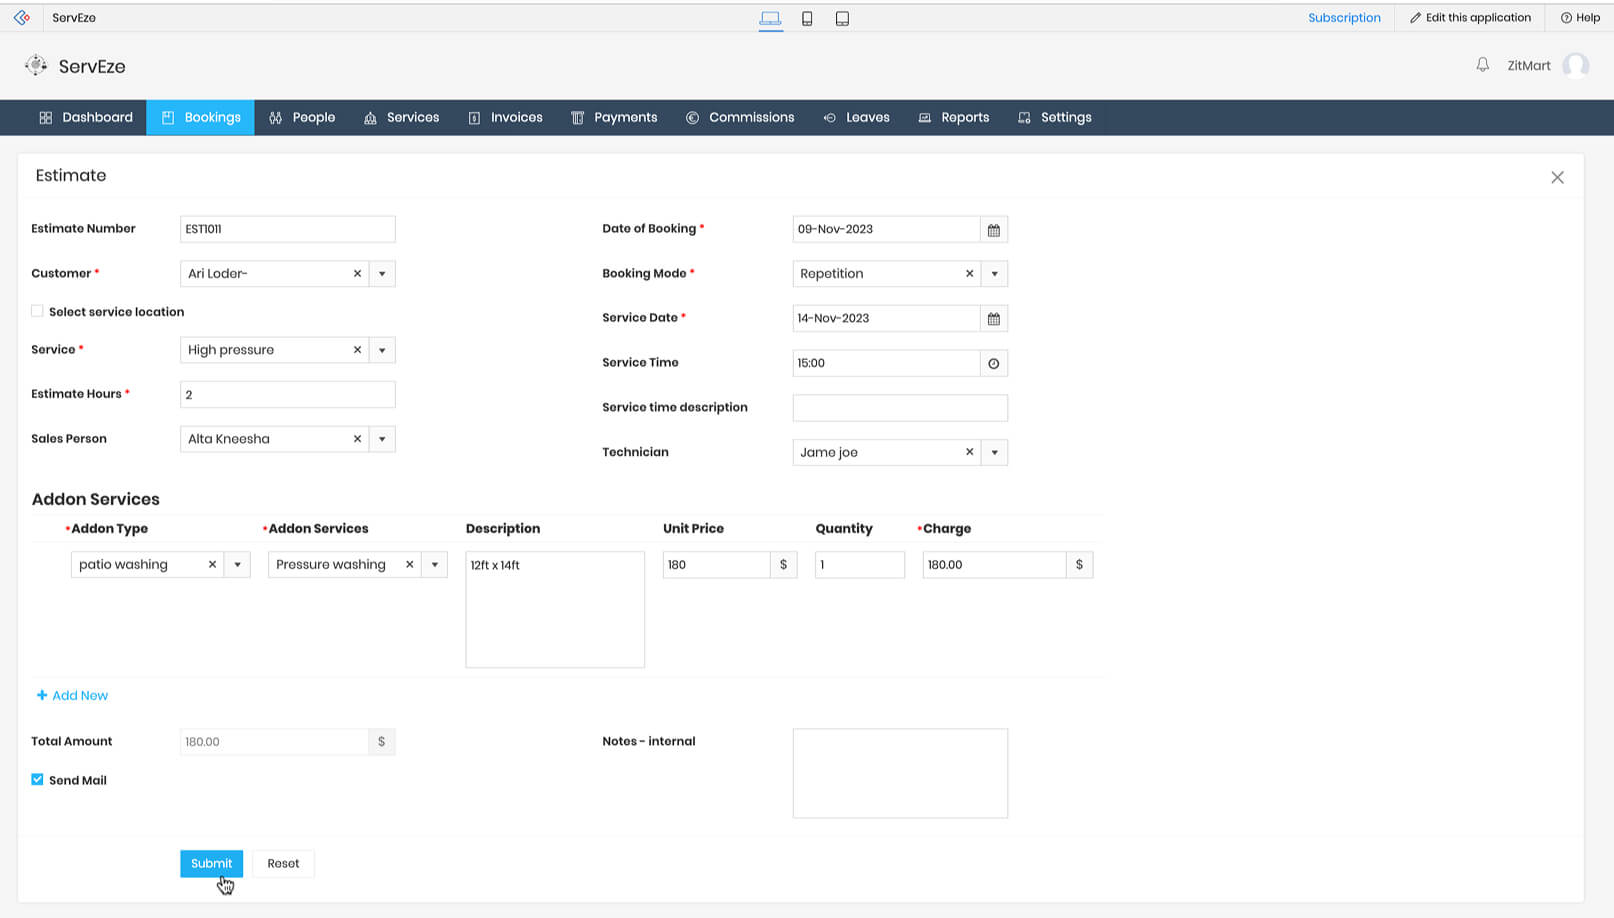Switch to tablet preview icon in top bar
1614x918 pixels.
click(843, 17)
